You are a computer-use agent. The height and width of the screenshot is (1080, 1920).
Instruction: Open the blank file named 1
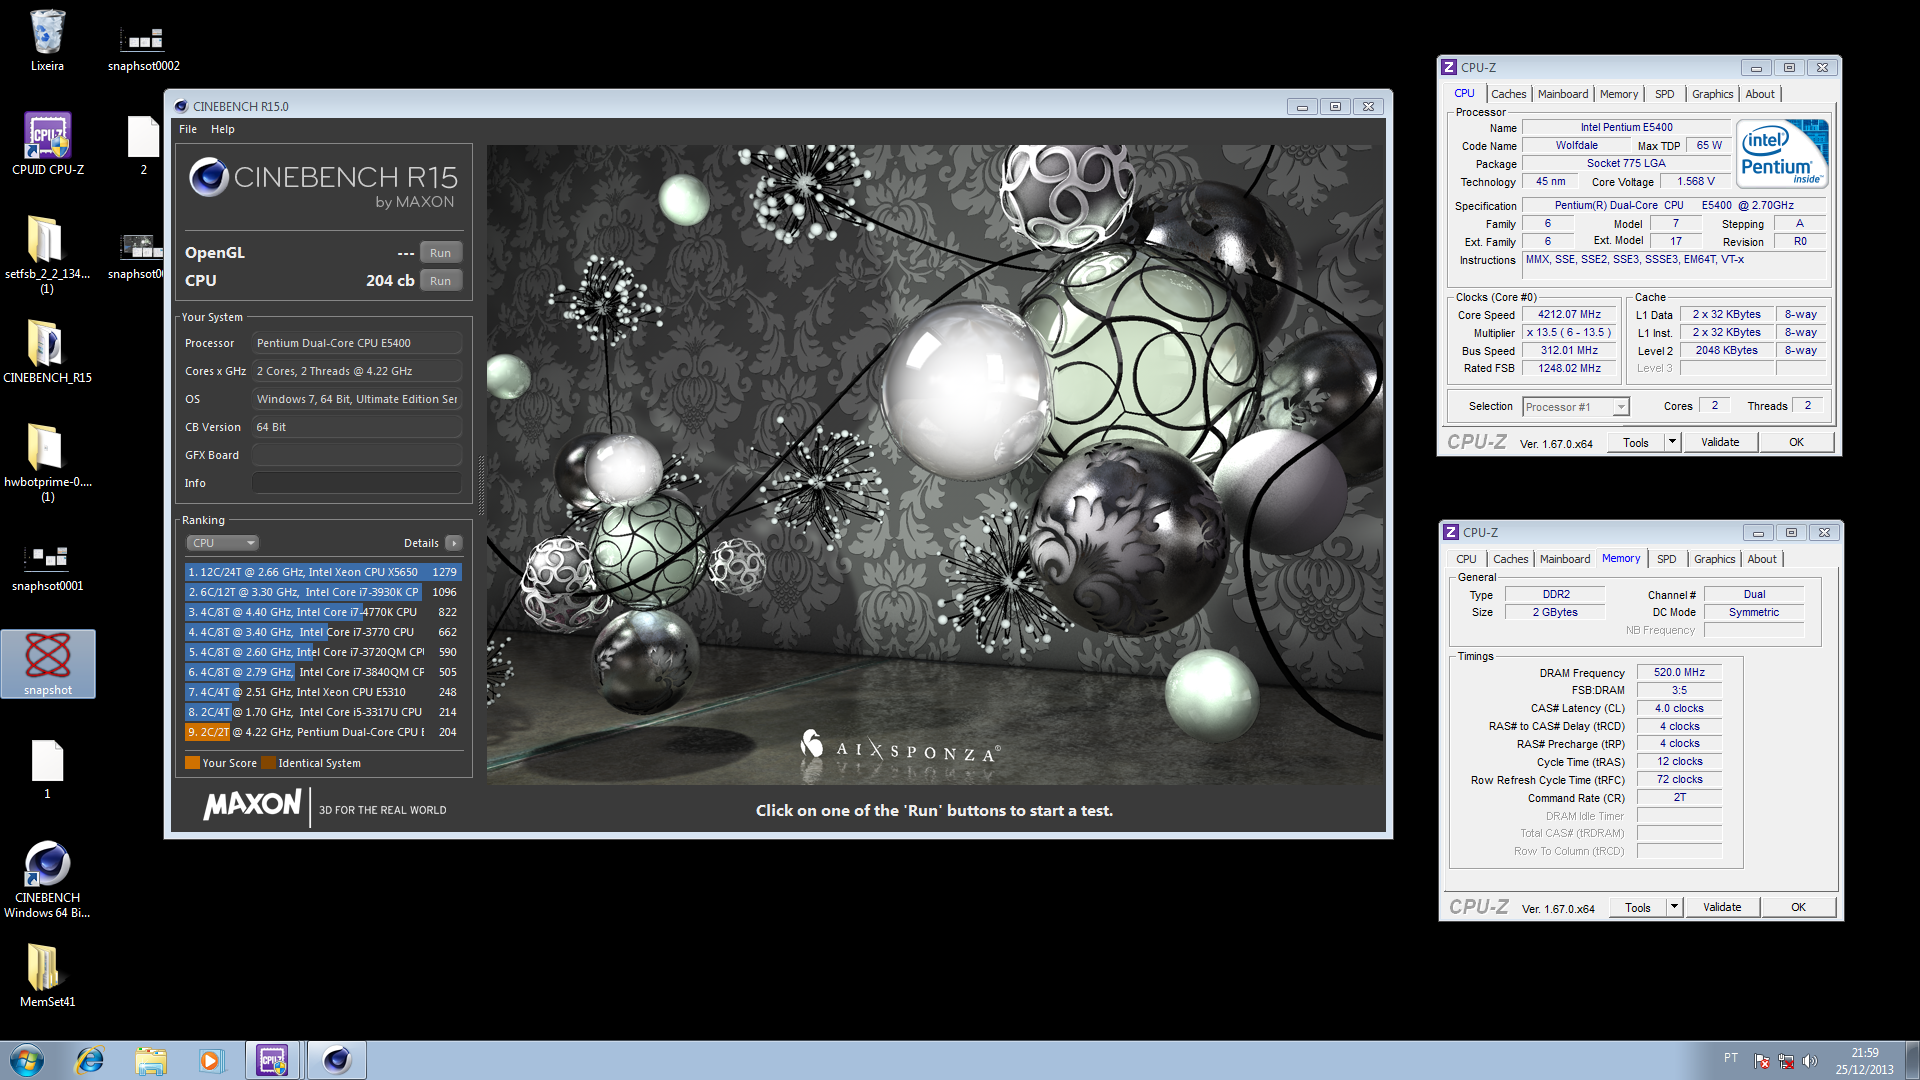[47, 768]
